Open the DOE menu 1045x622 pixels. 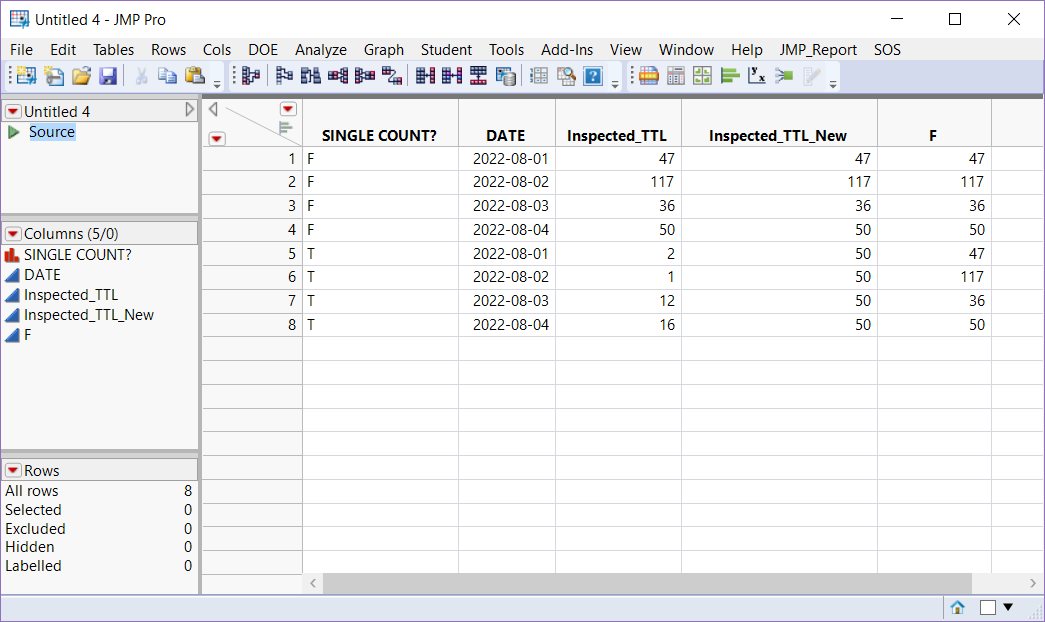(x=263, y=49)
